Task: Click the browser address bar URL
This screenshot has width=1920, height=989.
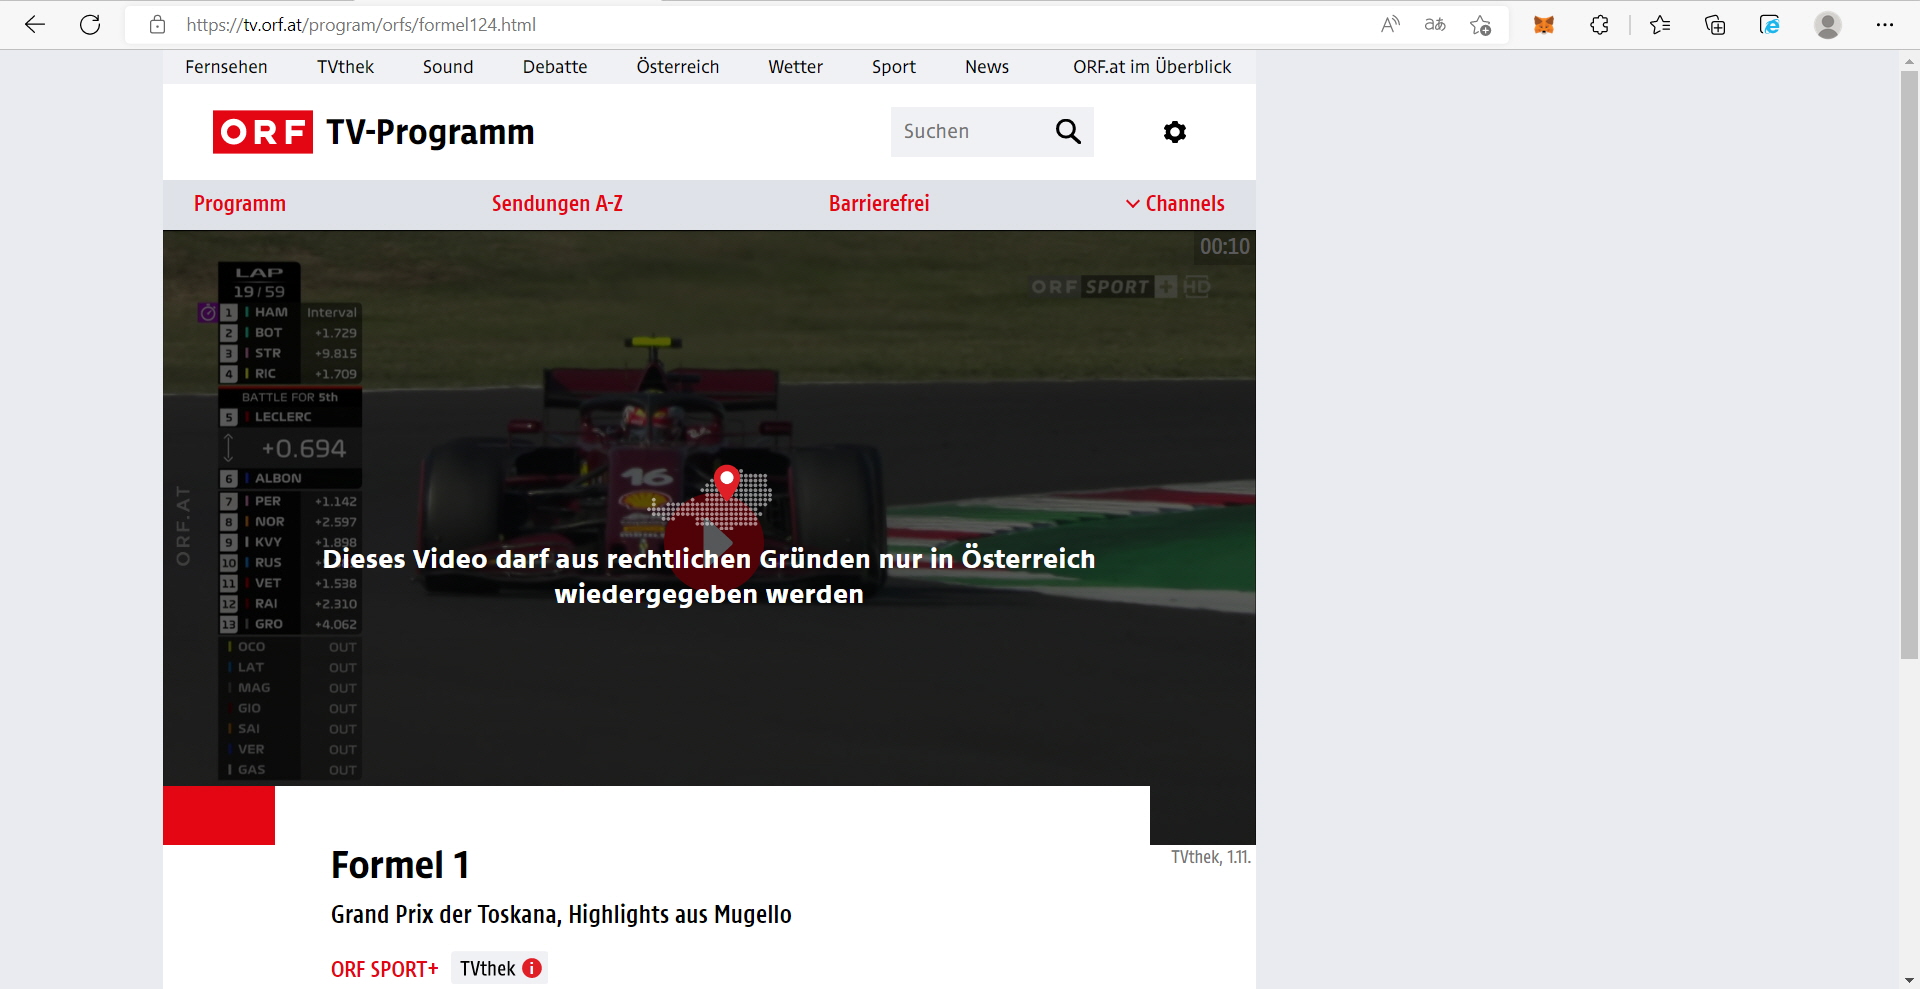Action: click(x=361, y=25)
